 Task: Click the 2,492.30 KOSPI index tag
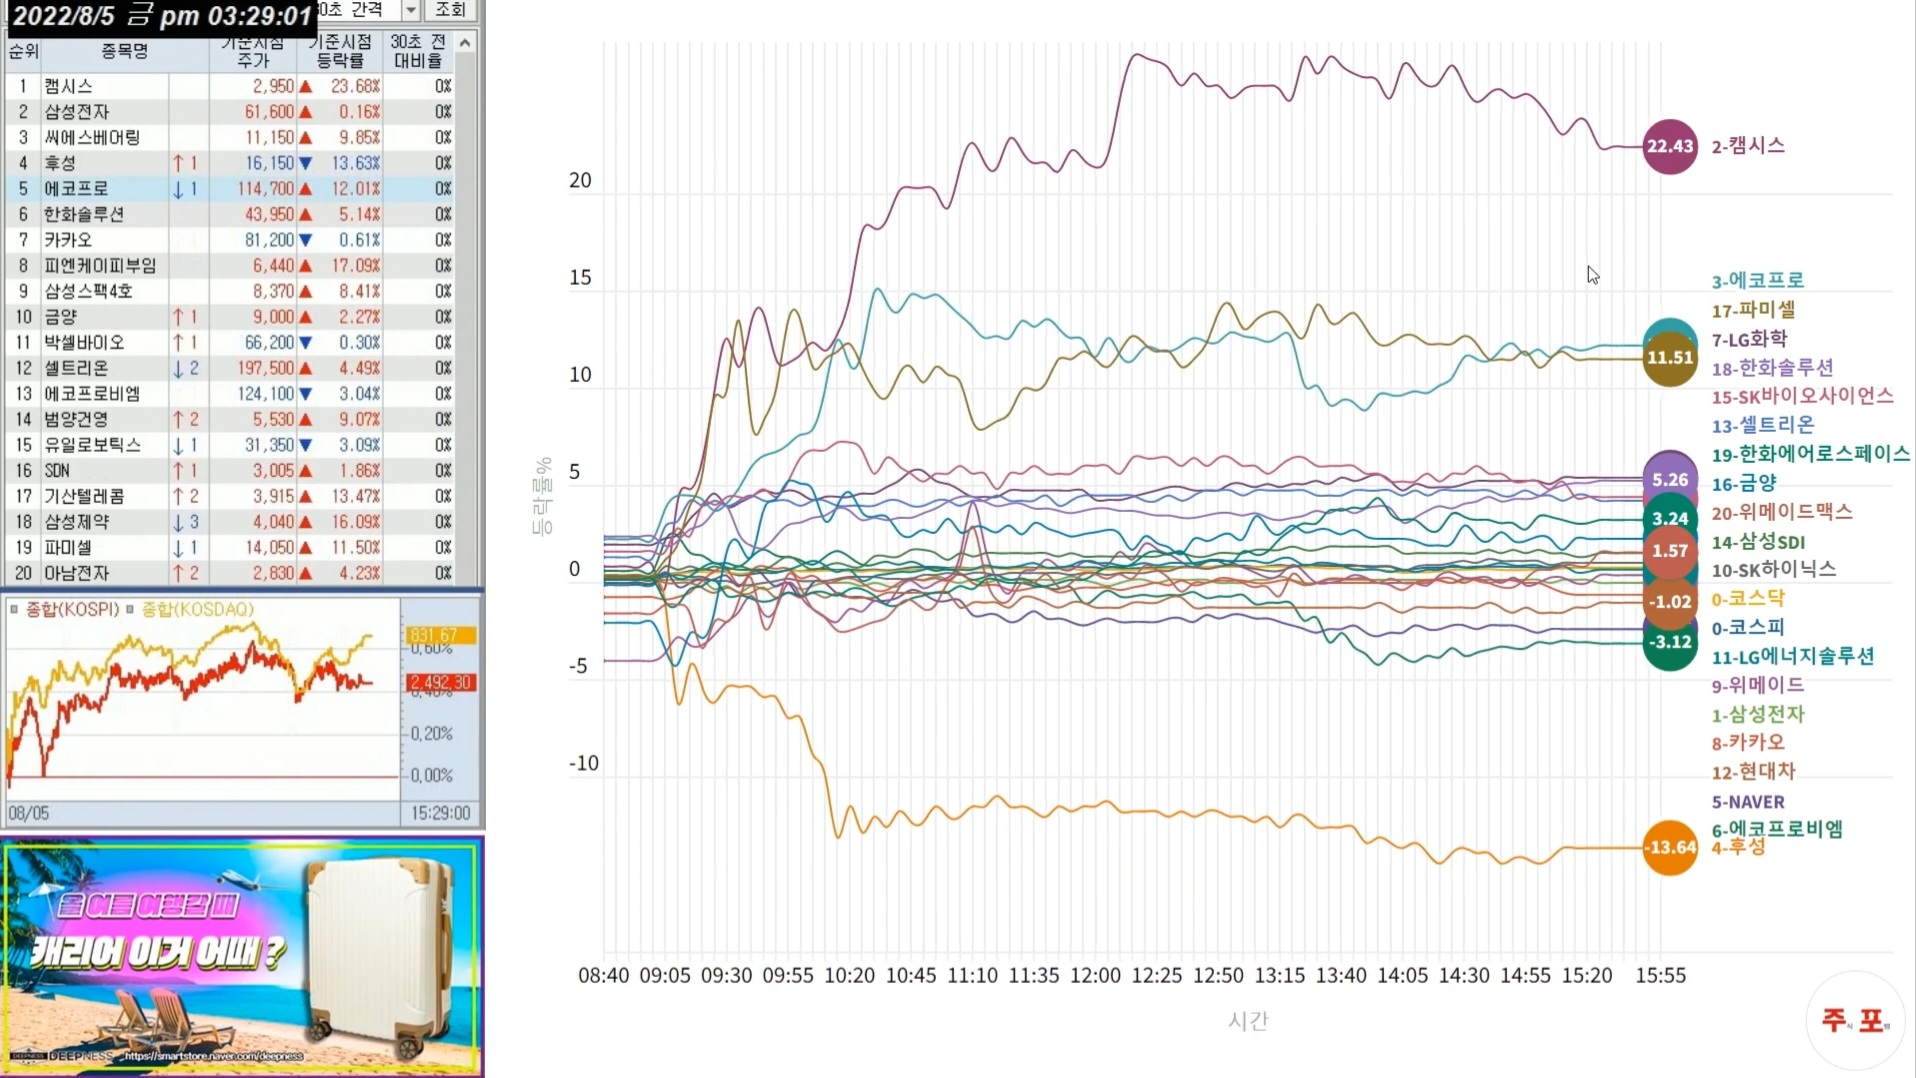(441, 682)
